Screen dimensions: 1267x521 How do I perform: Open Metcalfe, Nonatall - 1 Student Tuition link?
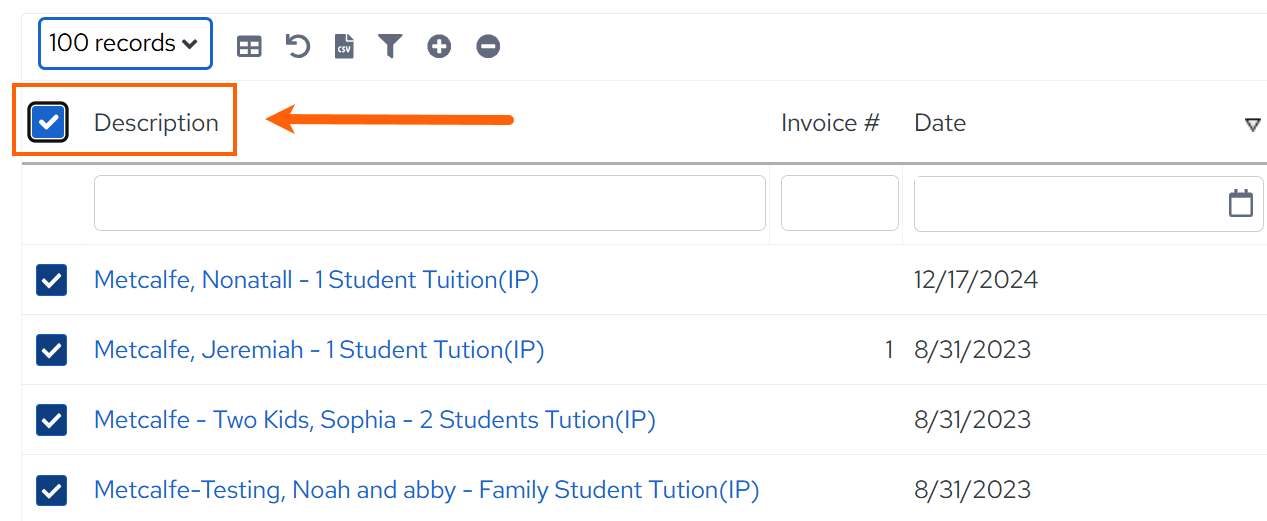(316, 280)
